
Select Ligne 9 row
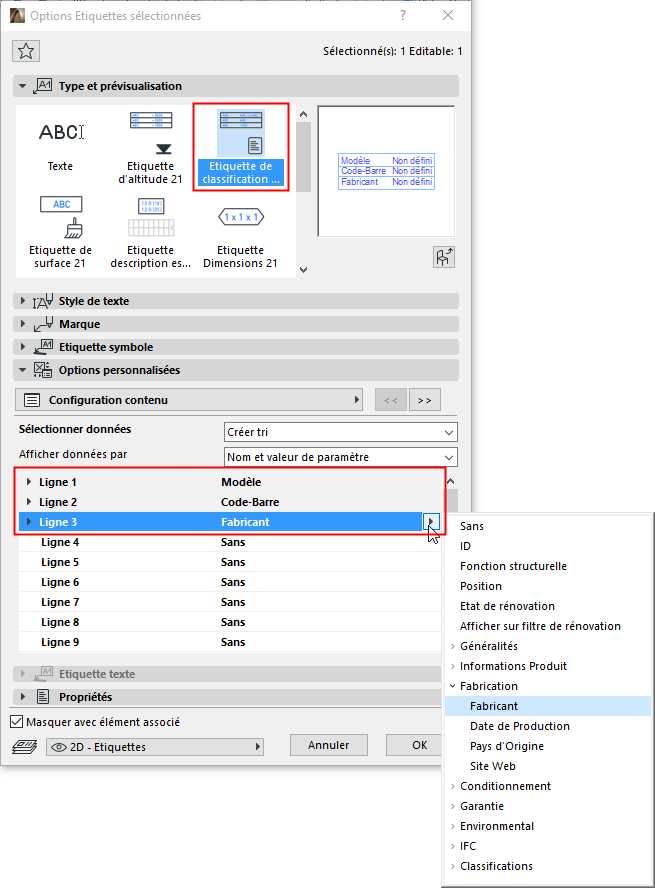coord(229,642)
